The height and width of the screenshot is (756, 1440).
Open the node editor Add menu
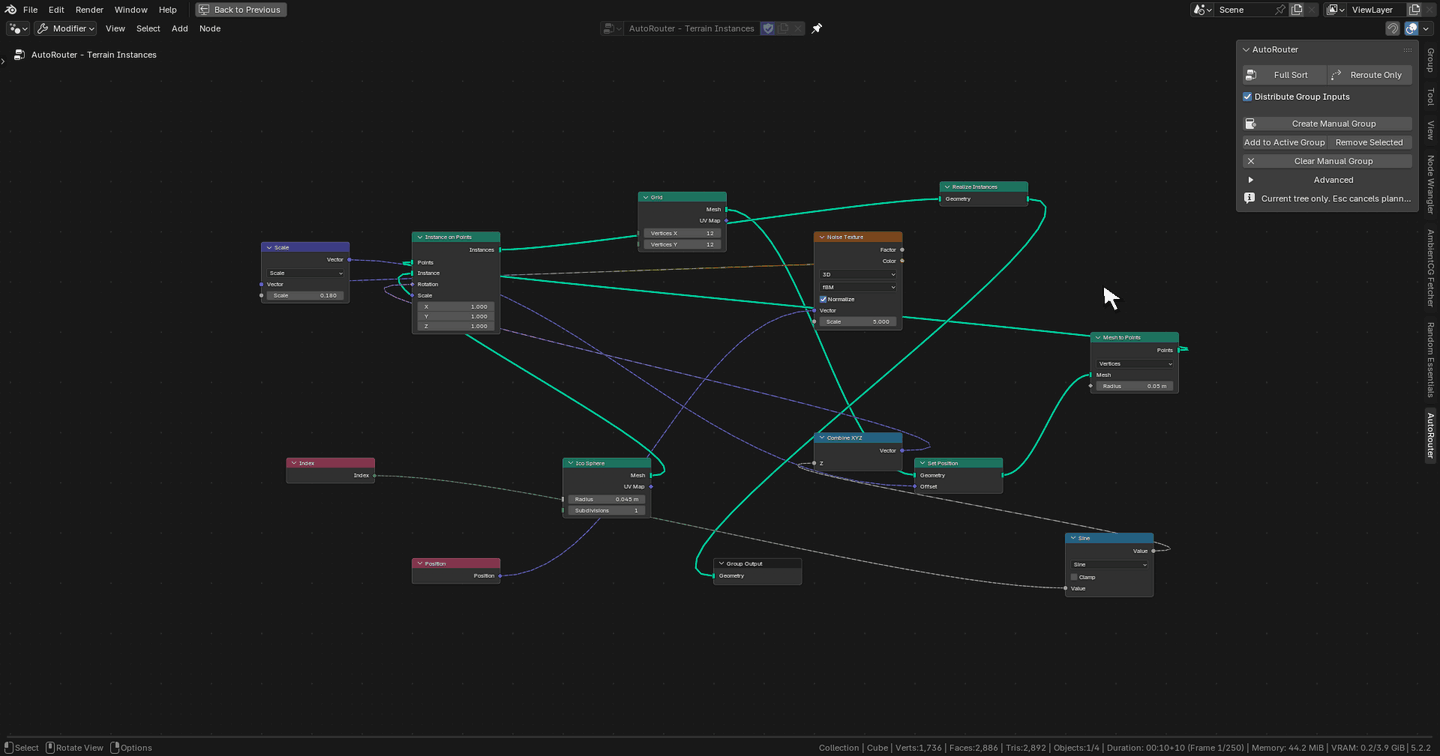tap(179, 28)
